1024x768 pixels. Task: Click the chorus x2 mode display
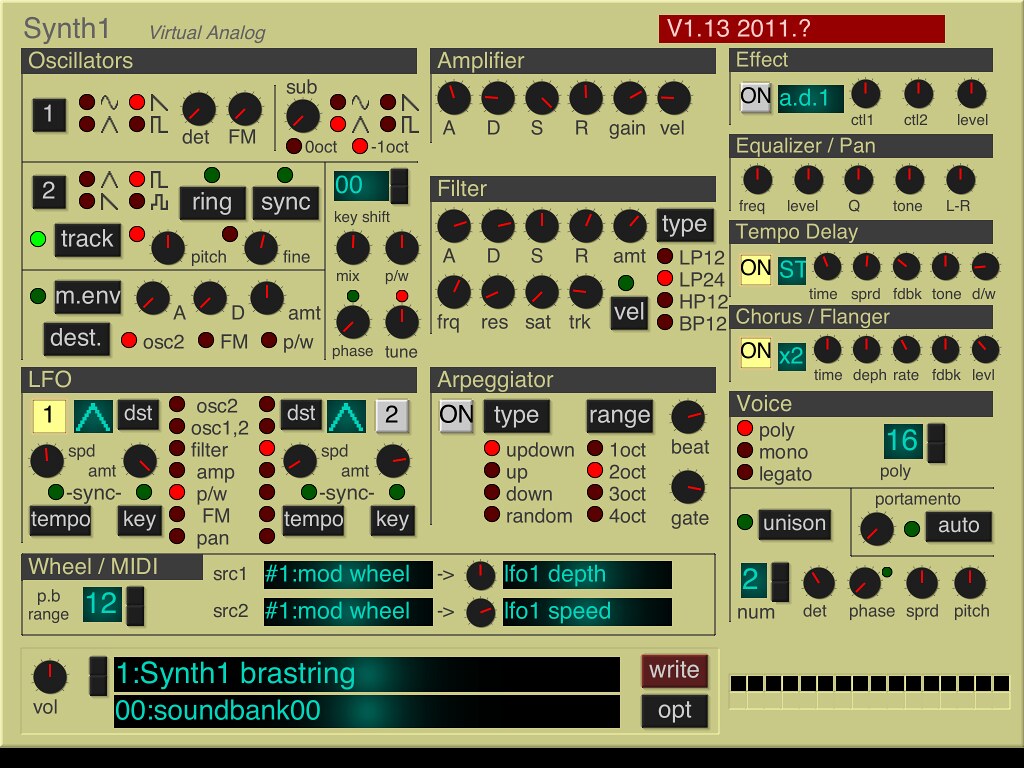[791, 356]
